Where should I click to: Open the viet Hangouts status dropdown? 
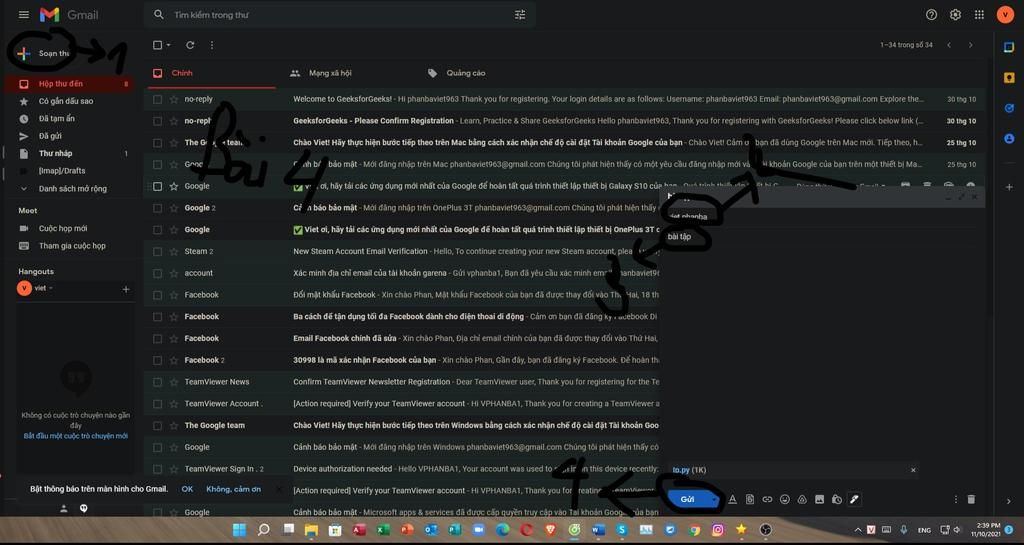click(51, 288)
